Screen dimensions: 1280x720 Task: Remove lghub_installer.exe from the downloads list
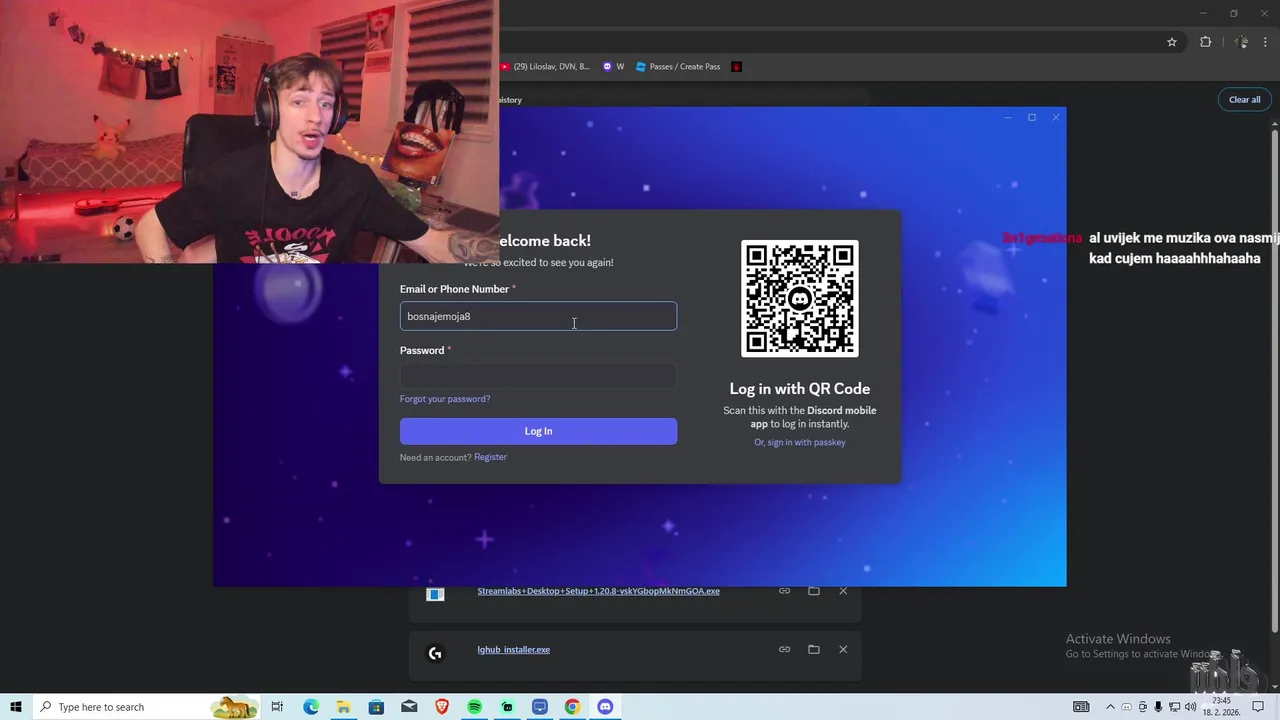tap(843, 649)
